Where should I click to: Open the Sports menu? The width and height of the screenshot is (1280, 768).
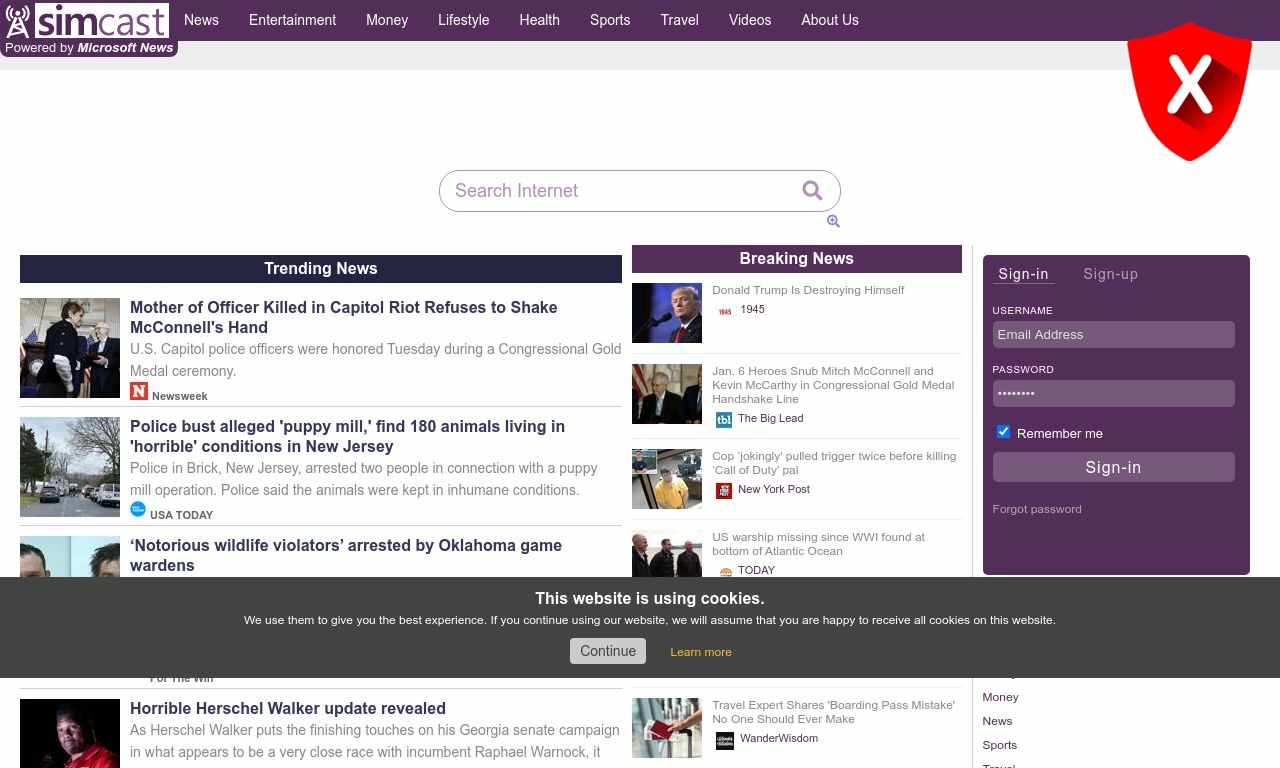610,20
